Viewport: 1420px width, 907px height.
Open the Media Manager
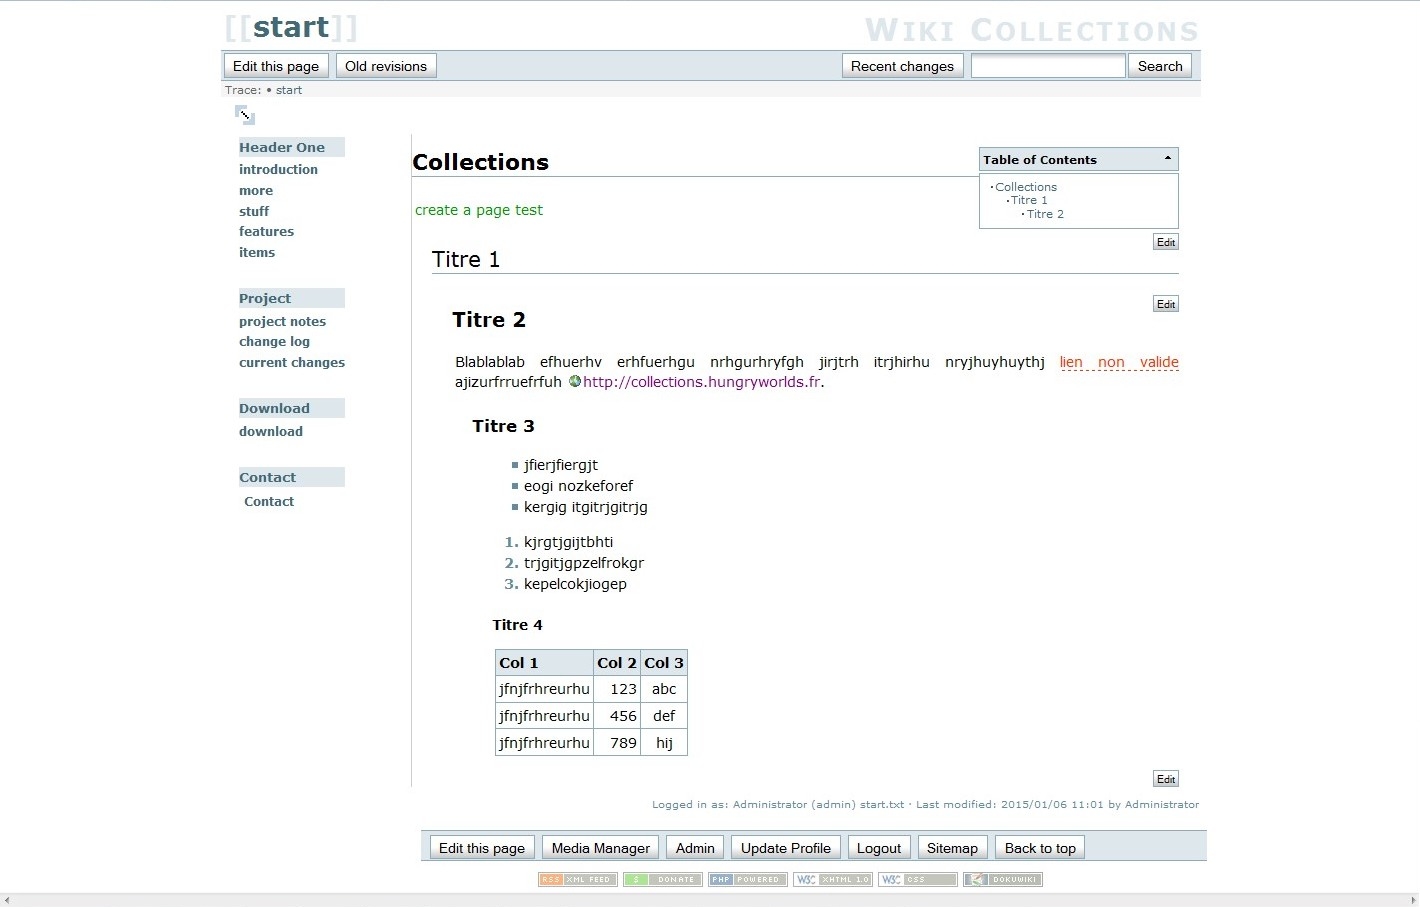pyautogui.click(x=600, y=848)
